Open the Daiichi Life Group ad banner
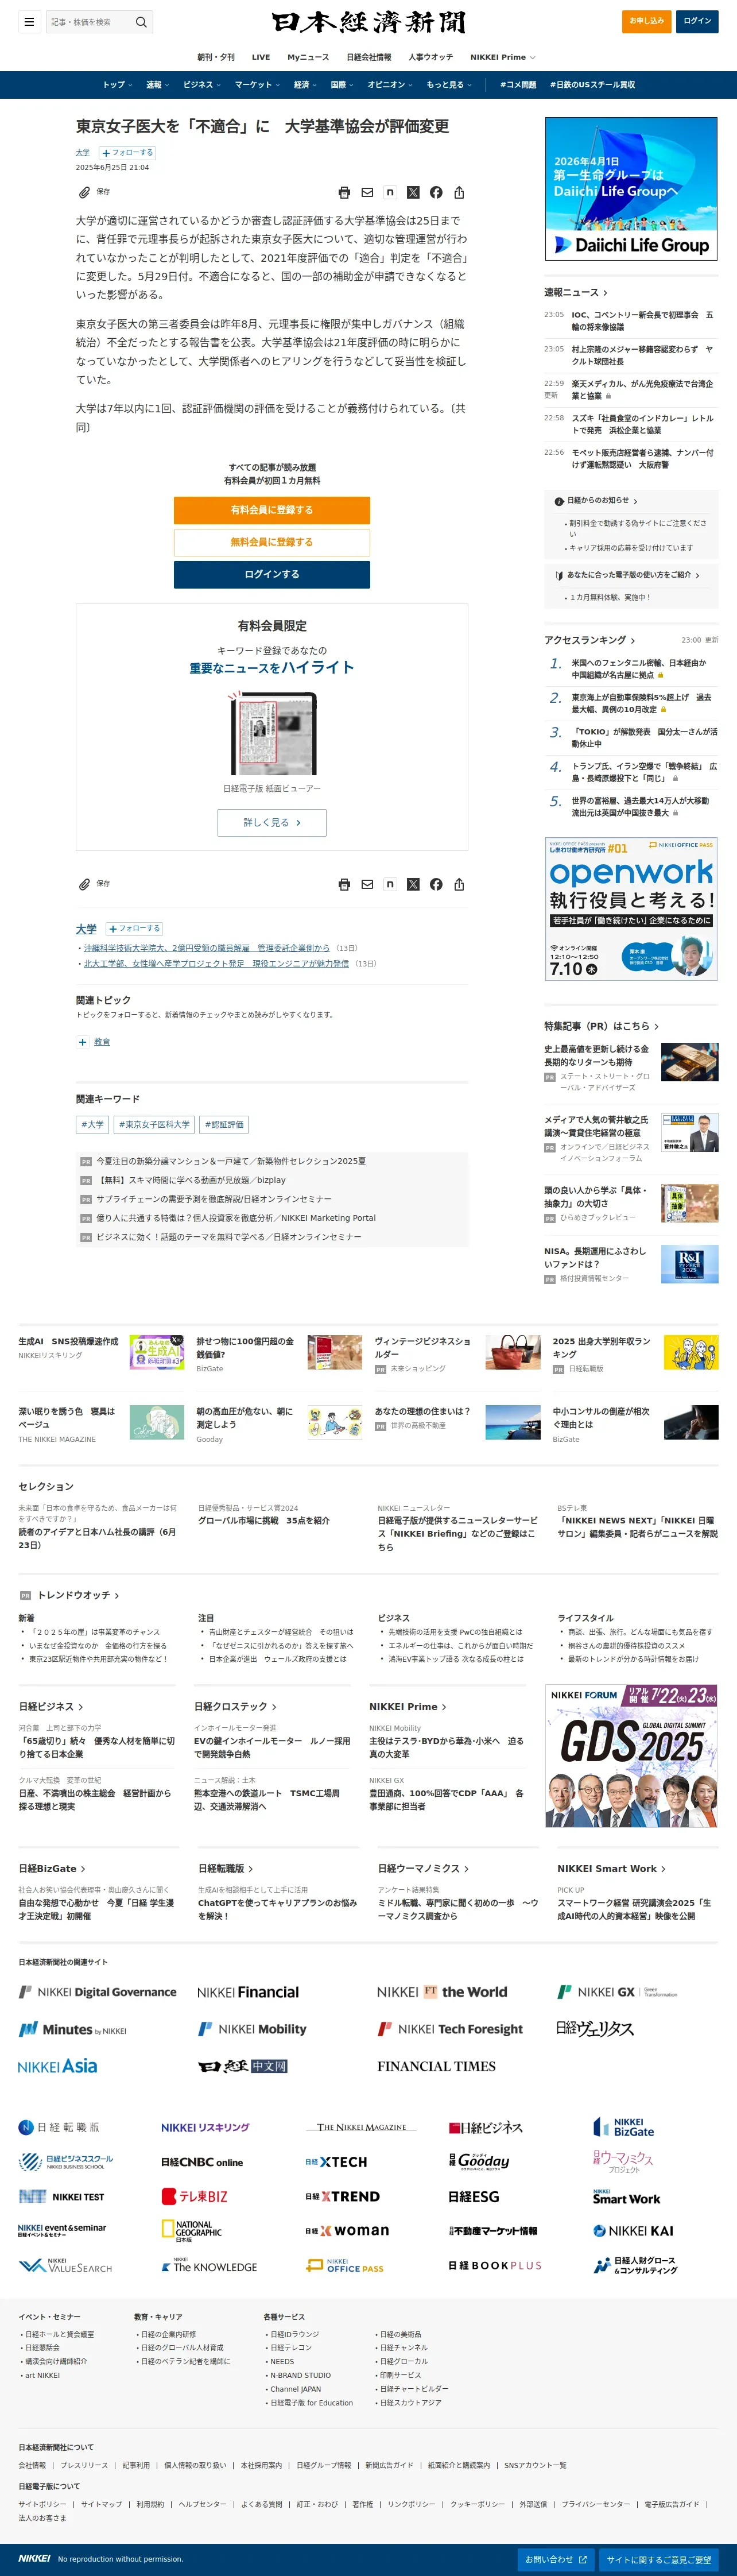Image resolution: width=737 pixels, height=2576 pixels. [x=631, y=189]
